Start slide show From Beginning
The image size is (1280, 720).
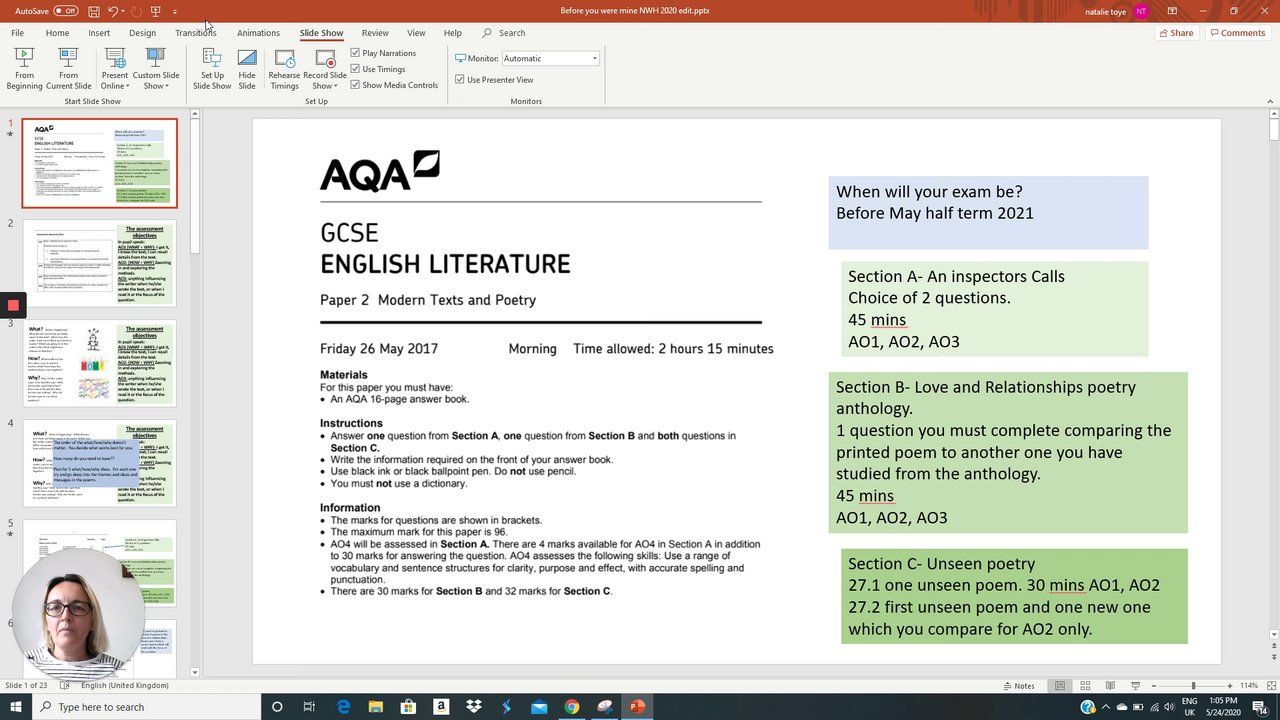(x=24, y=68)
